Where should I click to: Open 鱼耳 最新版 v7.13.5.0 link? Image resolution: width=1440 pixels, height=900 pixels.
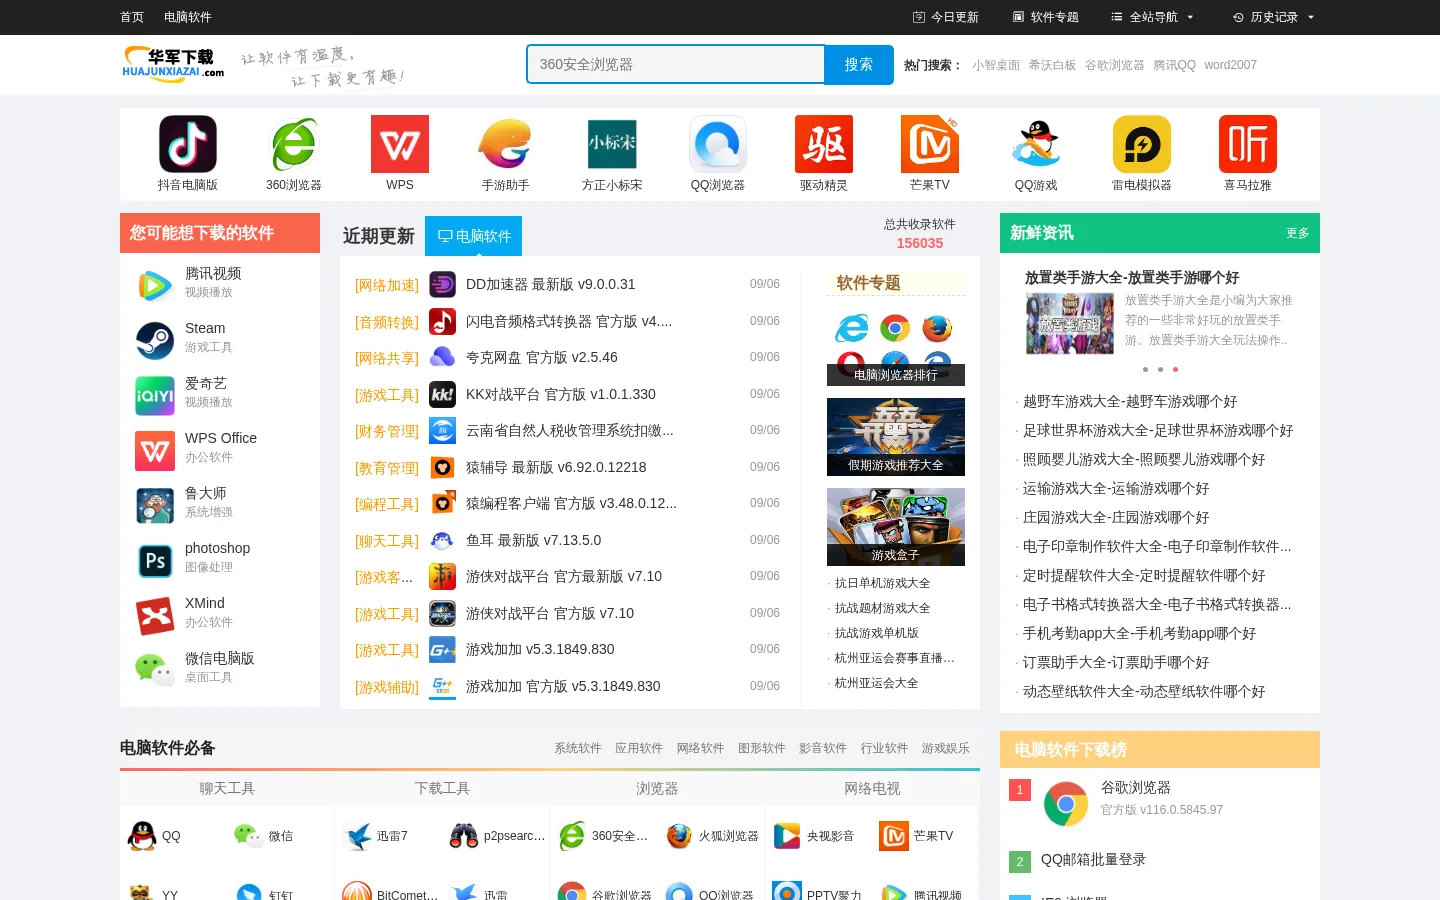534,540
